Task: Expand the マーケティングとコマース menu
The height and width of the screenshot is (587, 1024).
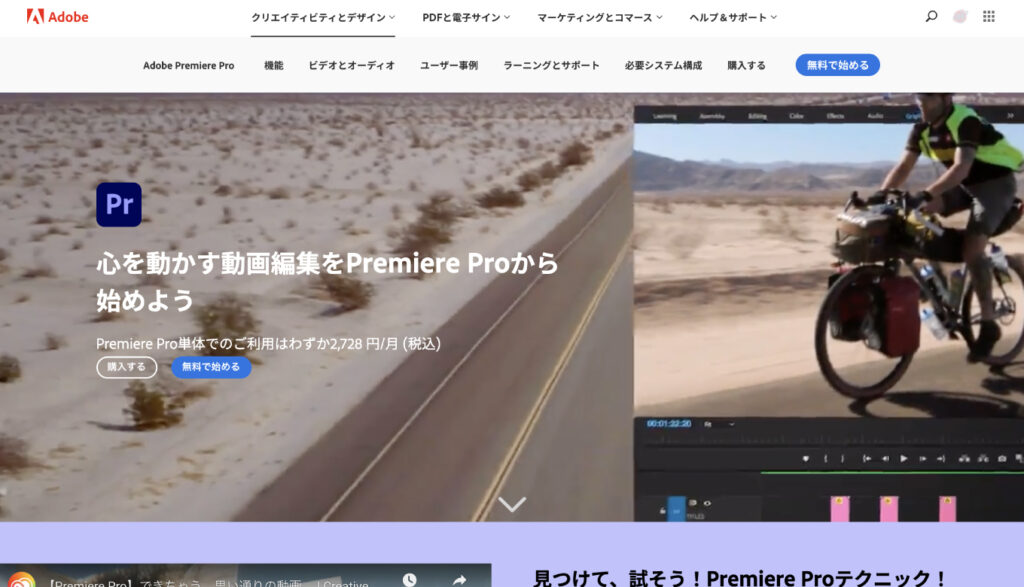Action: [x=600, y=18]
